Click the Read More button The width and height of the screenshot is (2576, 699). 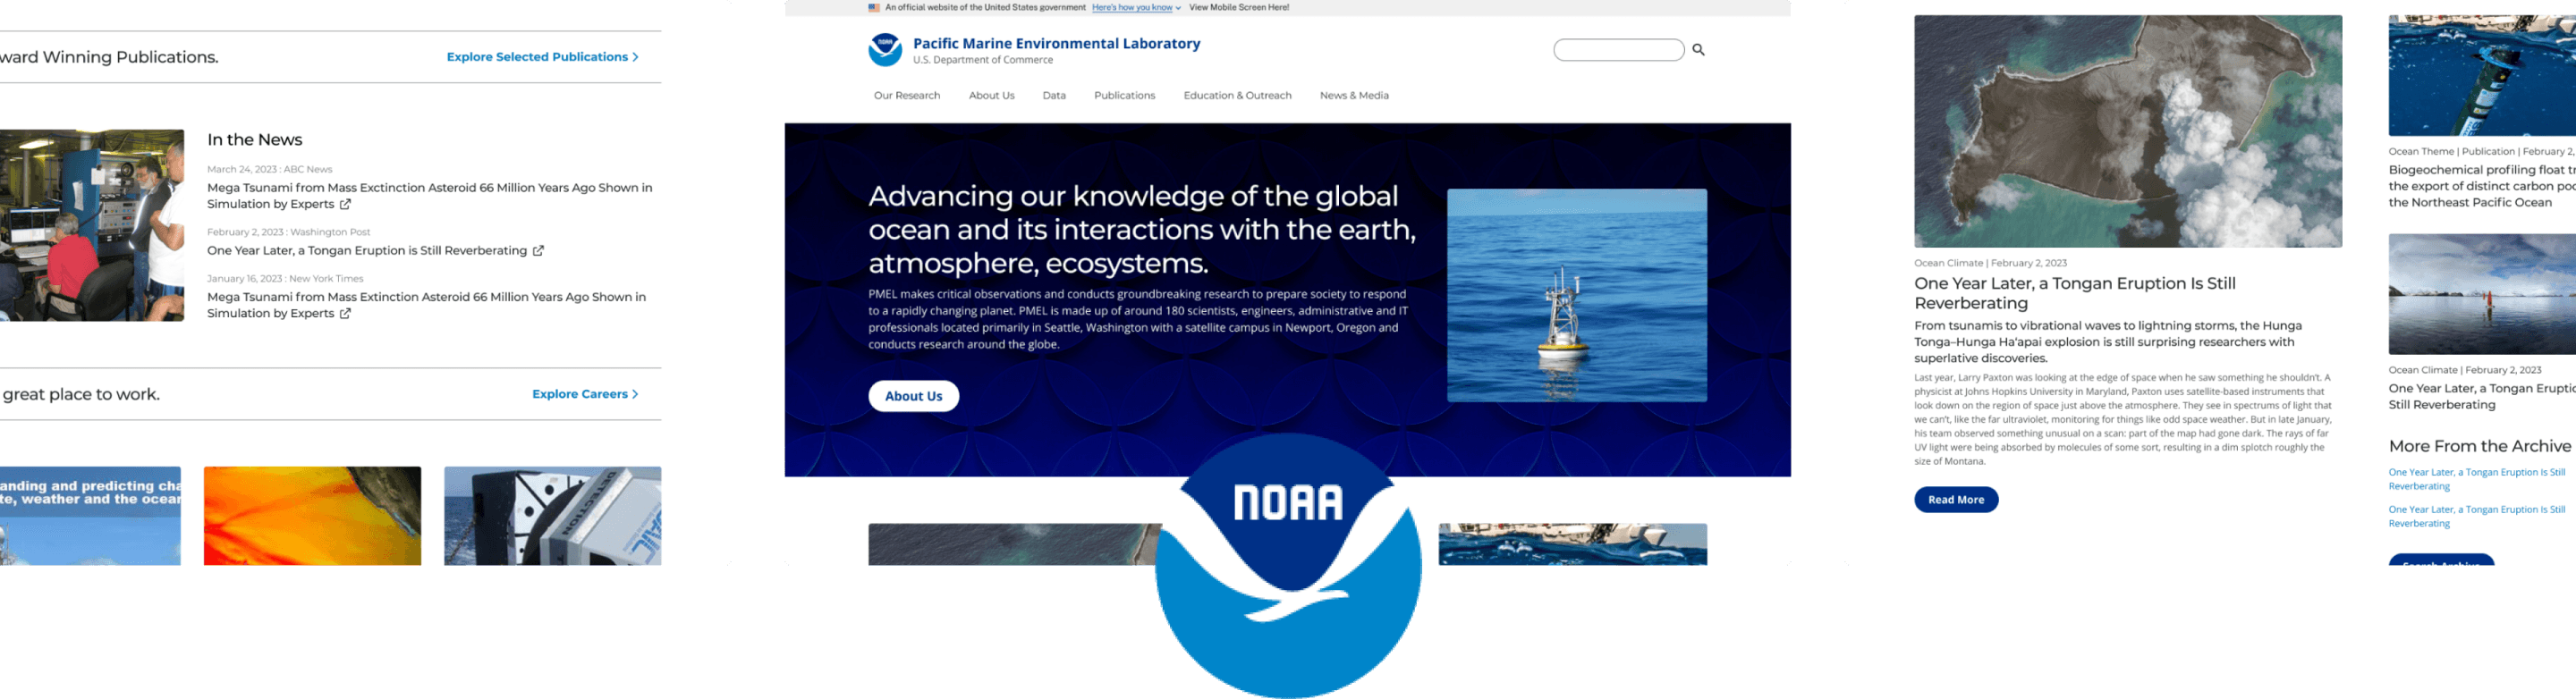(1955, 500)
